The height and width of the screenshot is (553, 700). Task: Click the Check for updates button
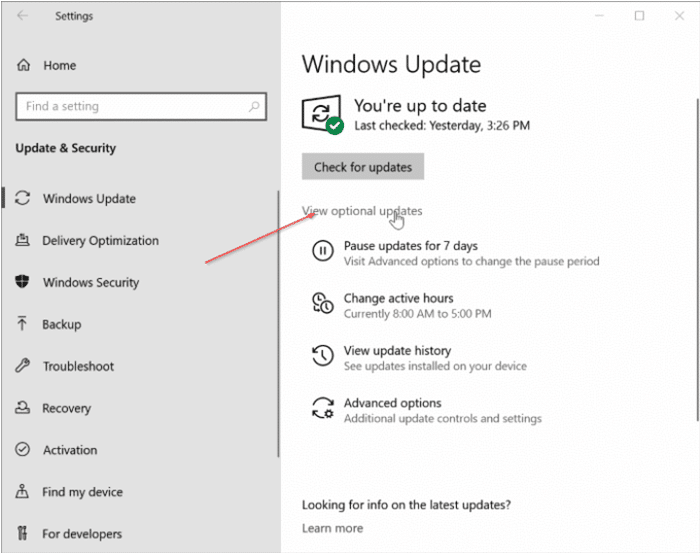(363, 166)
